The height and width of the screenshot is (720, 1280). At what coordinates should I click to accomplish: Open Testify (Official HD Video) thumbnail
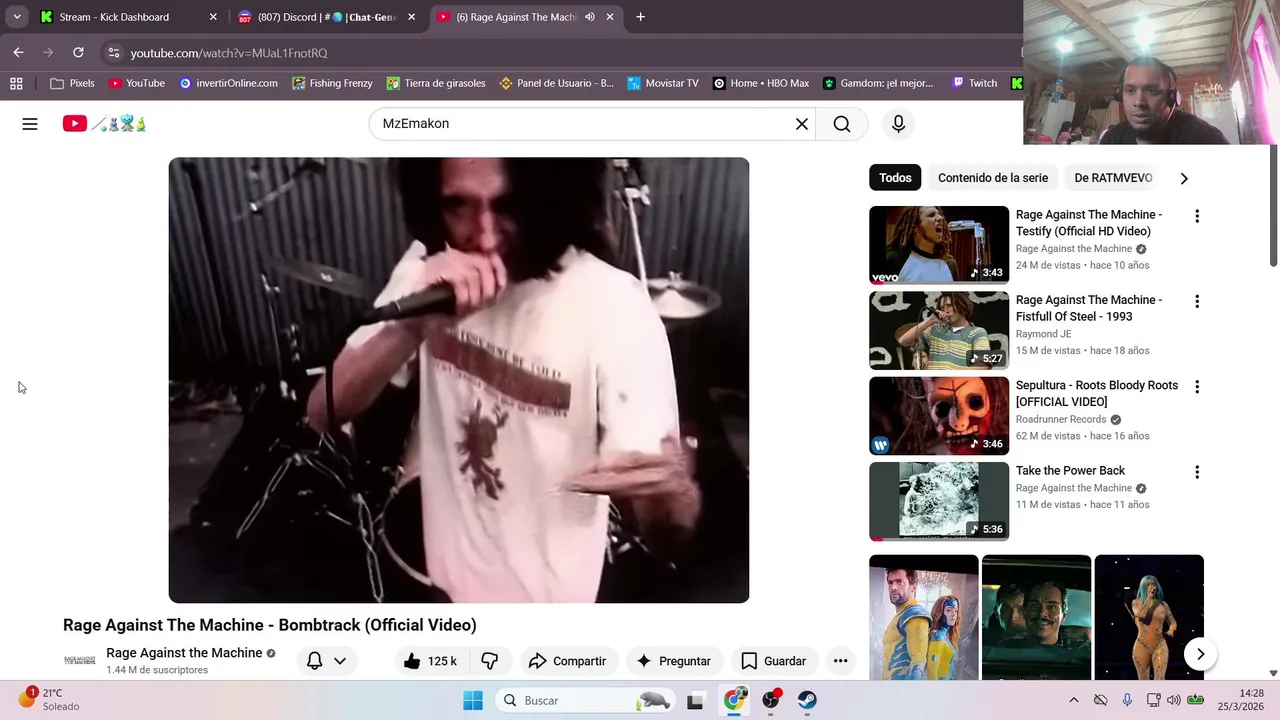coord(939,245)
